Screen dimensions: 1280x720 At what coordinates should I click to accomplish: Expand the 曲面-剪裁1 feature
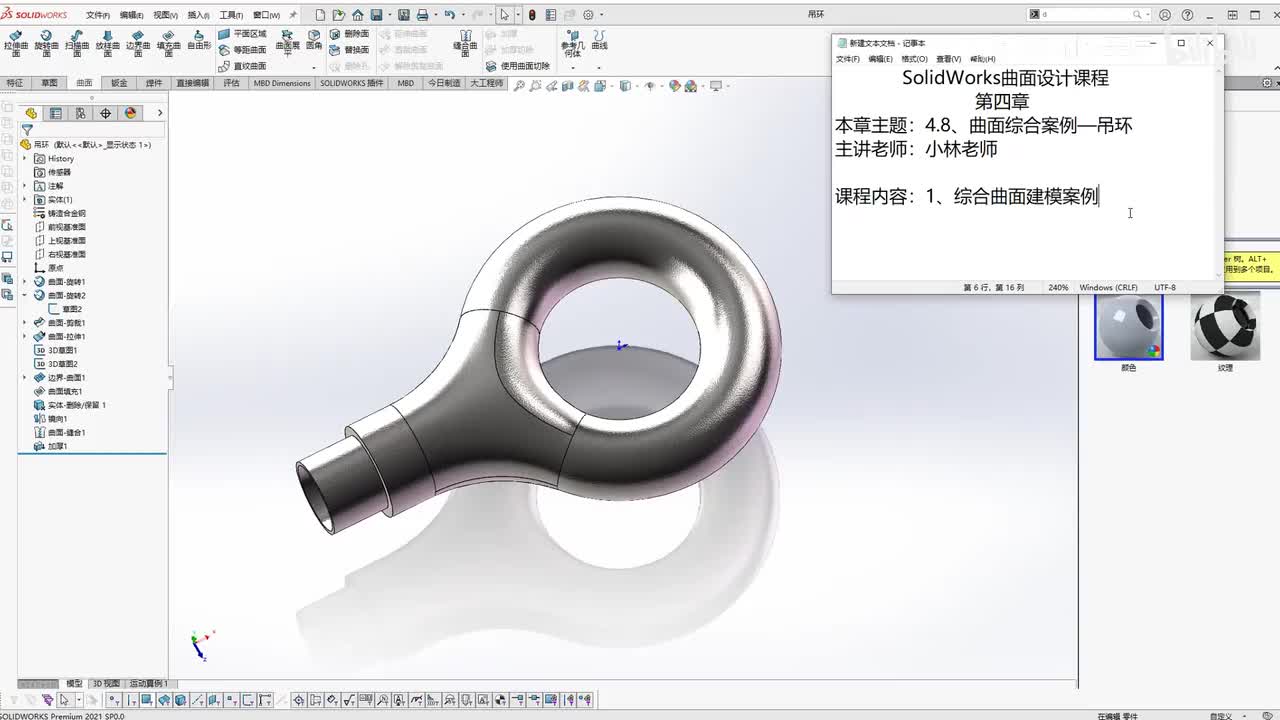click(25, 323)
